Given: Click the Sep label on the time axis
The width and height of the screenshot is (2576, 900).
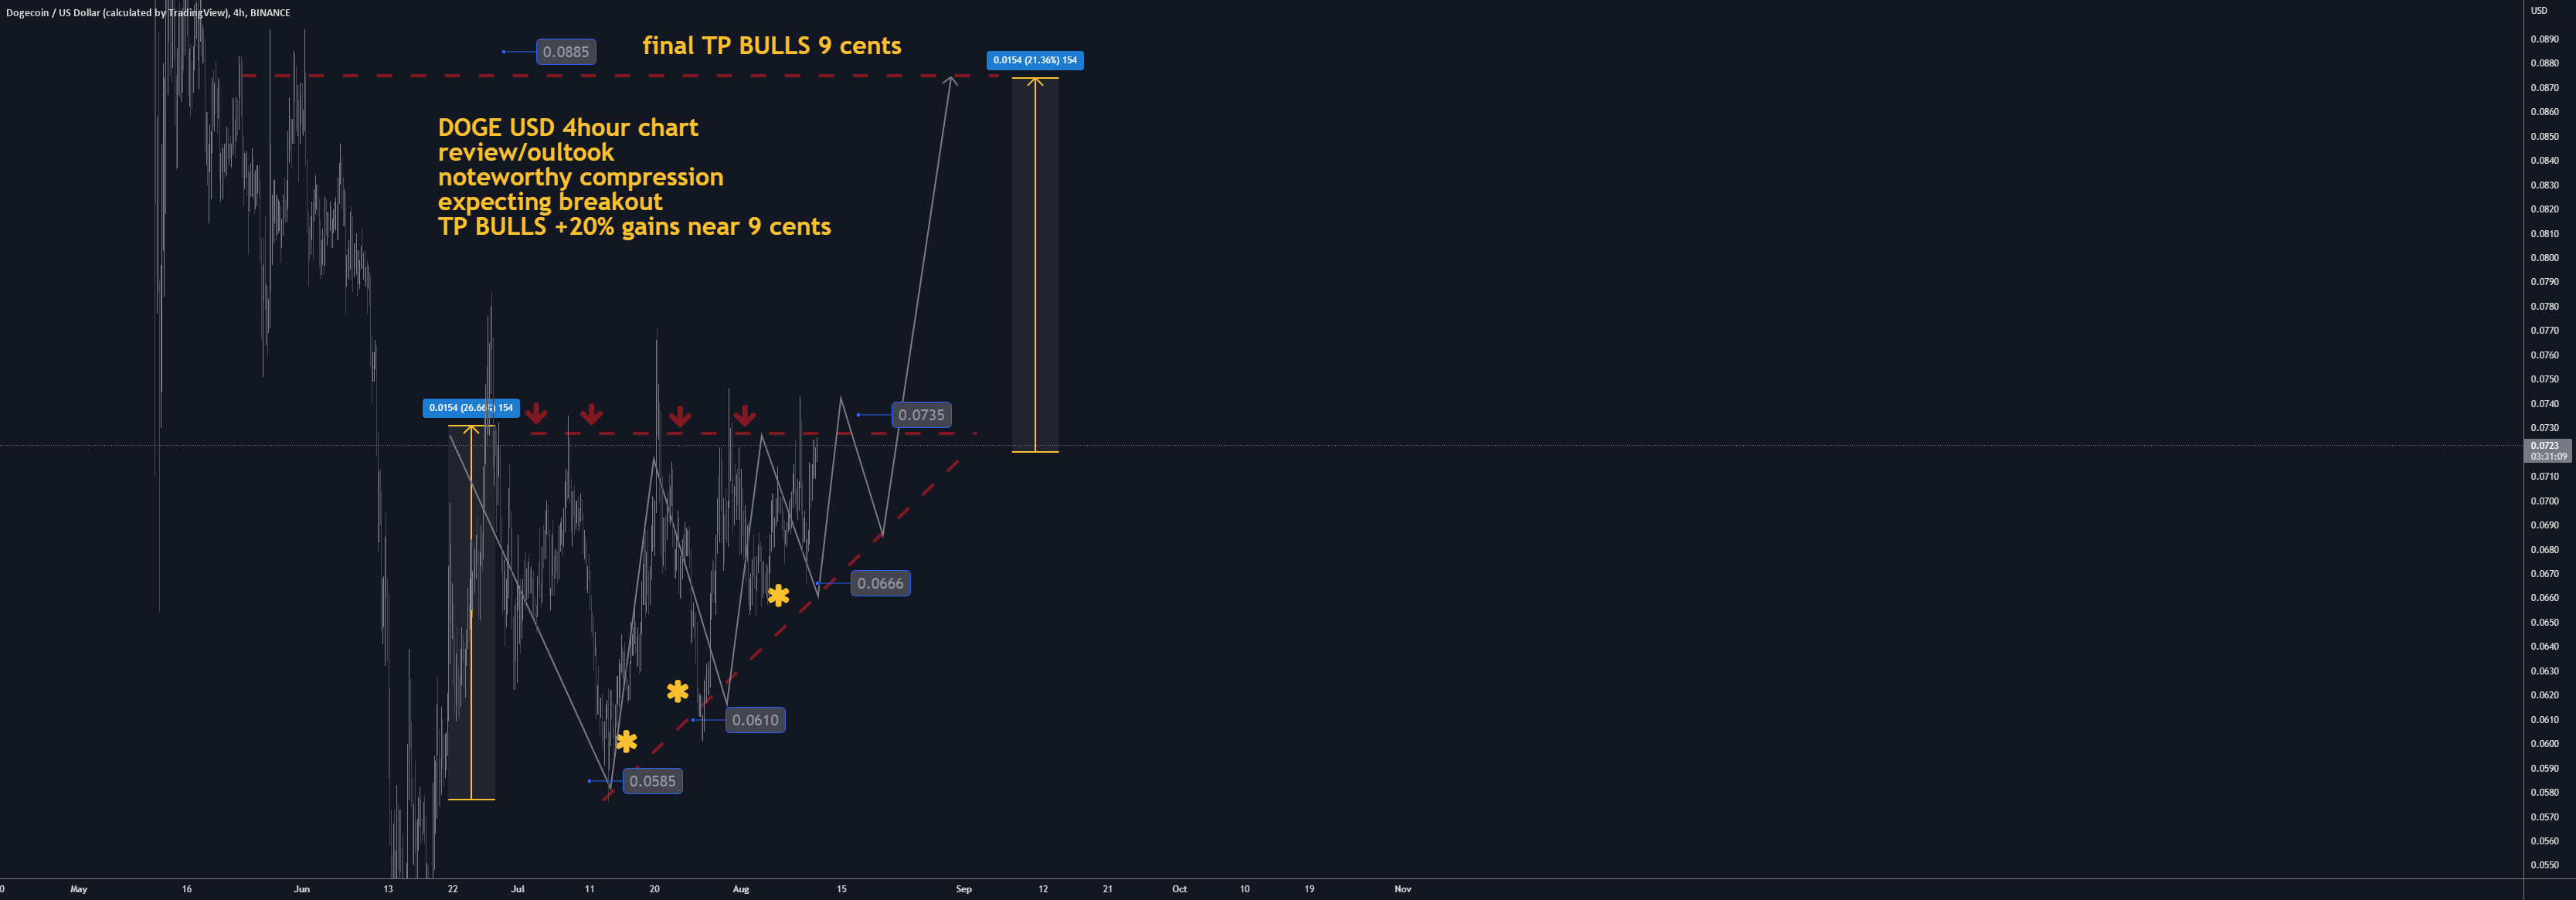Looking at the screenshot, I should pos(963,889).
